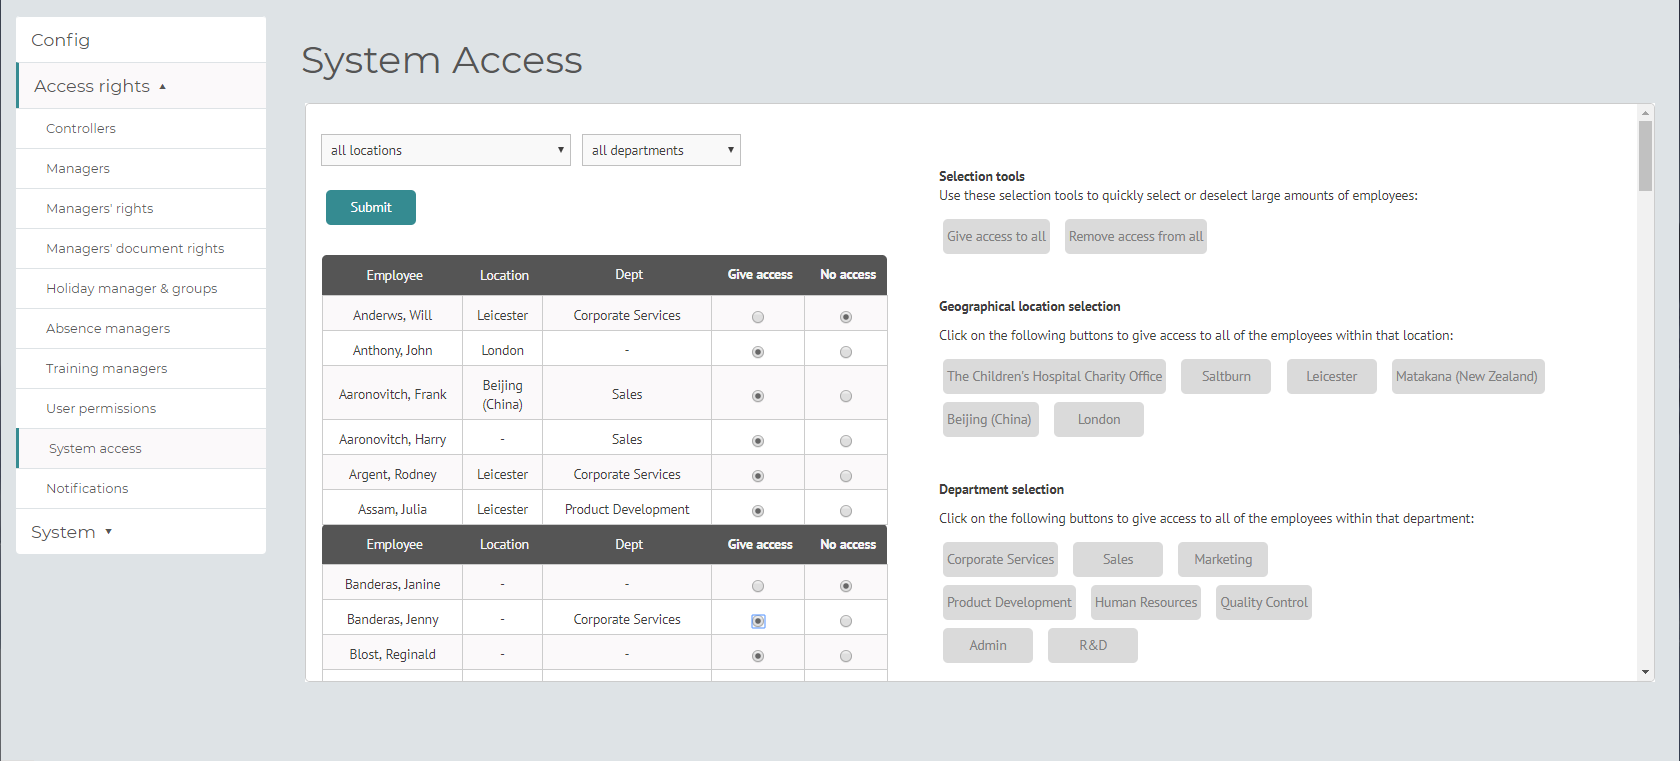Give access to Quality Control department
This screenshot has width=1680, height=761.
coord(1264,602)
